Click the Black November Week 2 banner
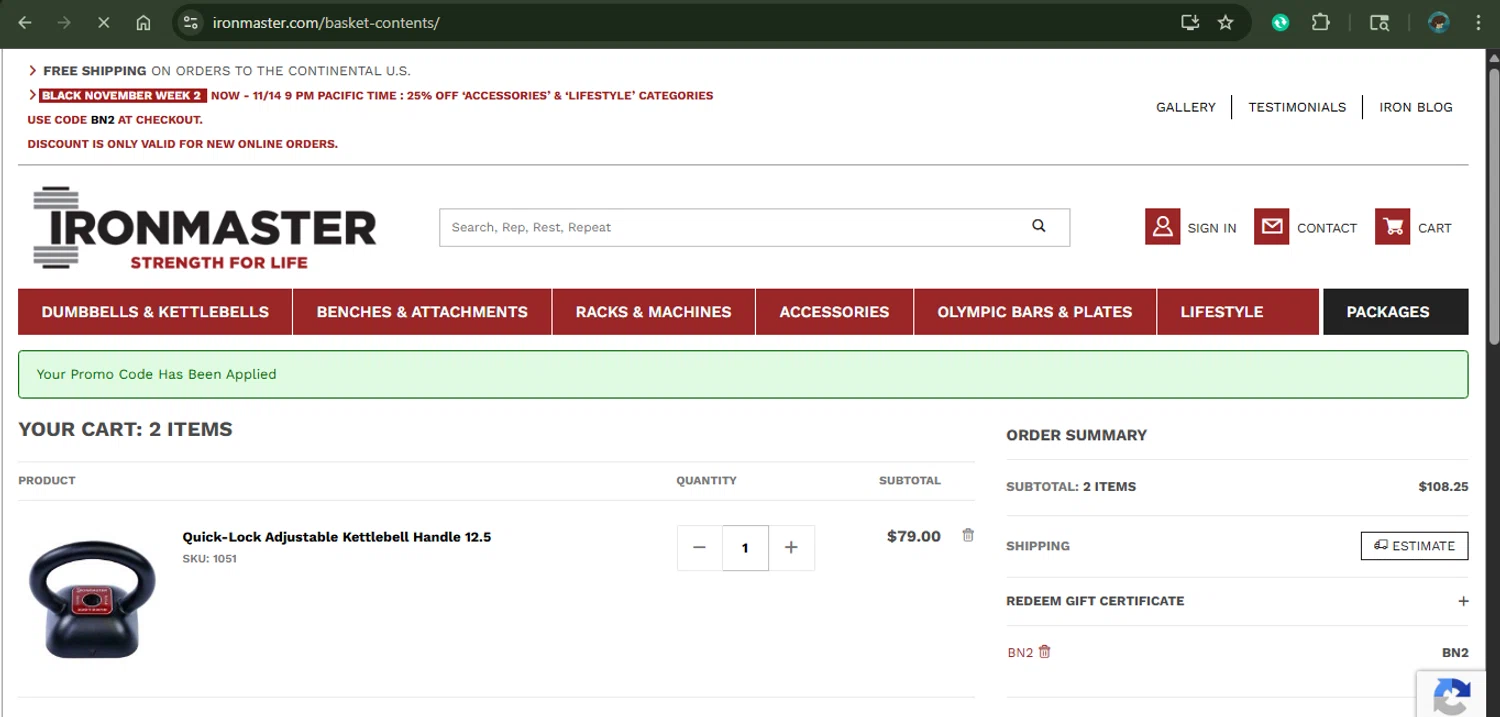 pyautogui.click(x=123, y=96)
